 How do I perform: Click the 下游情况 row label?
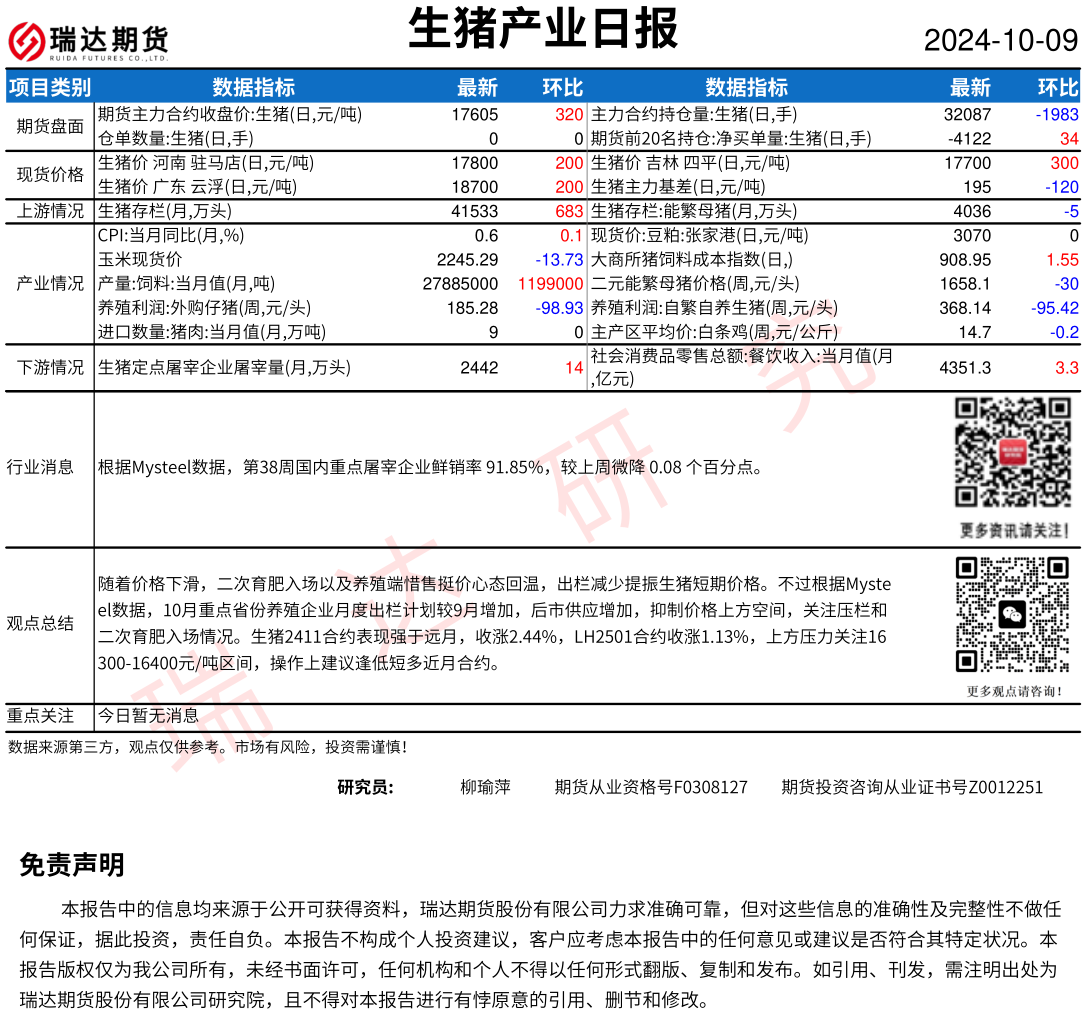pyautogui.click(x=50, y=367)
